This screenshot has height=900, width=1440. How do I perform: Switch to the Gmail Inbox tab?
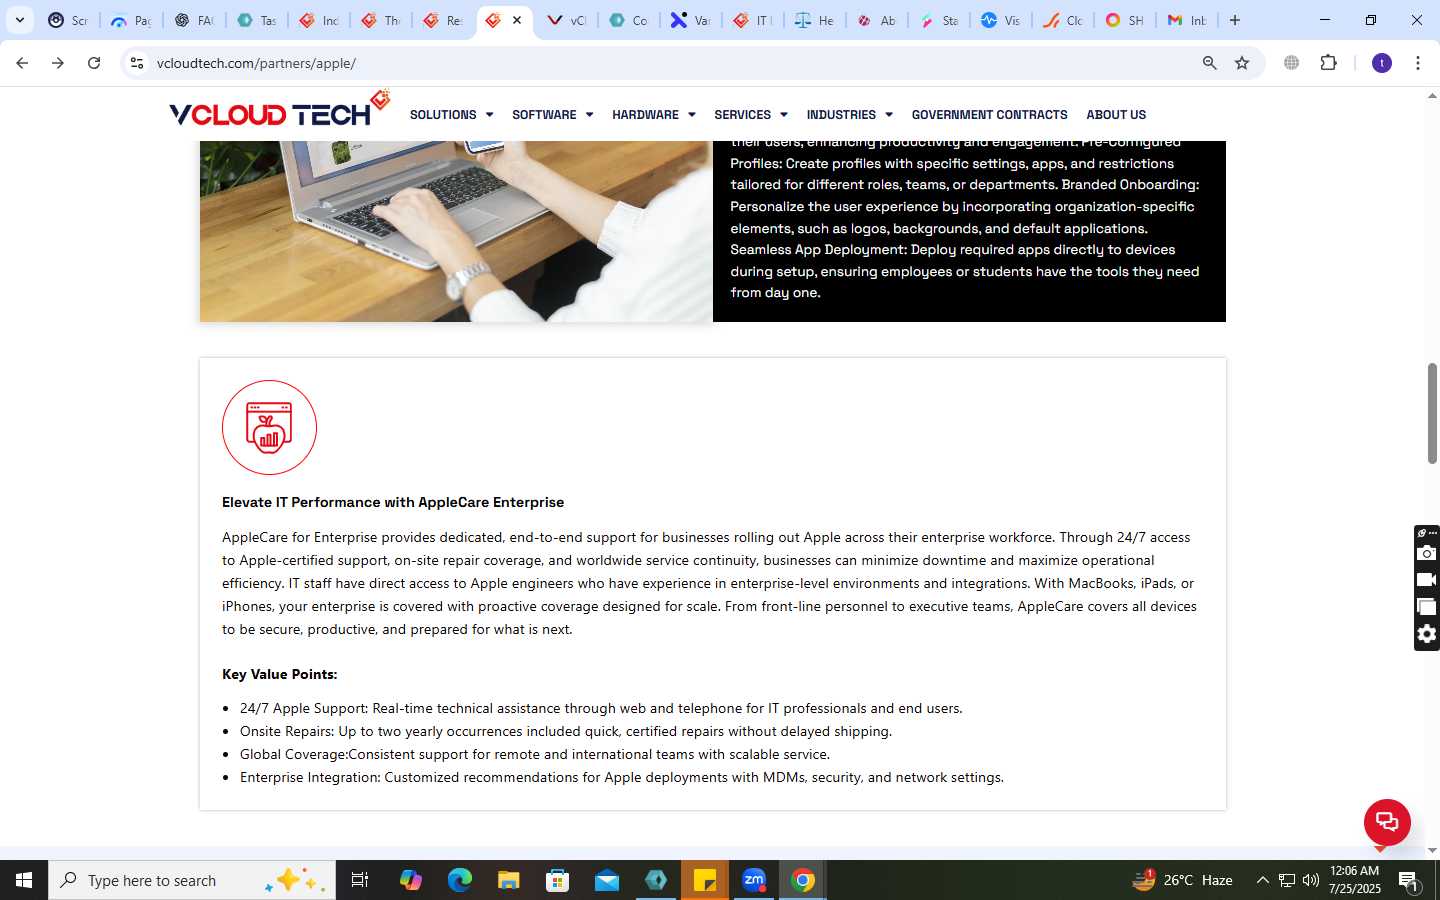pos(1187,20)
